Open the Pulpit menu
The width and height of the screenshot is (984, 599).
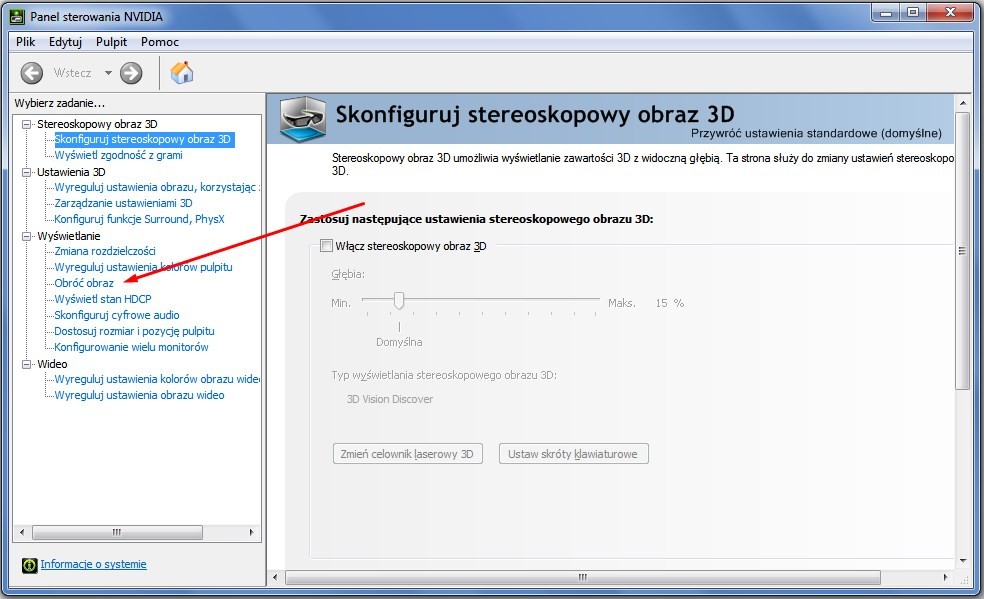click(111, 42)
